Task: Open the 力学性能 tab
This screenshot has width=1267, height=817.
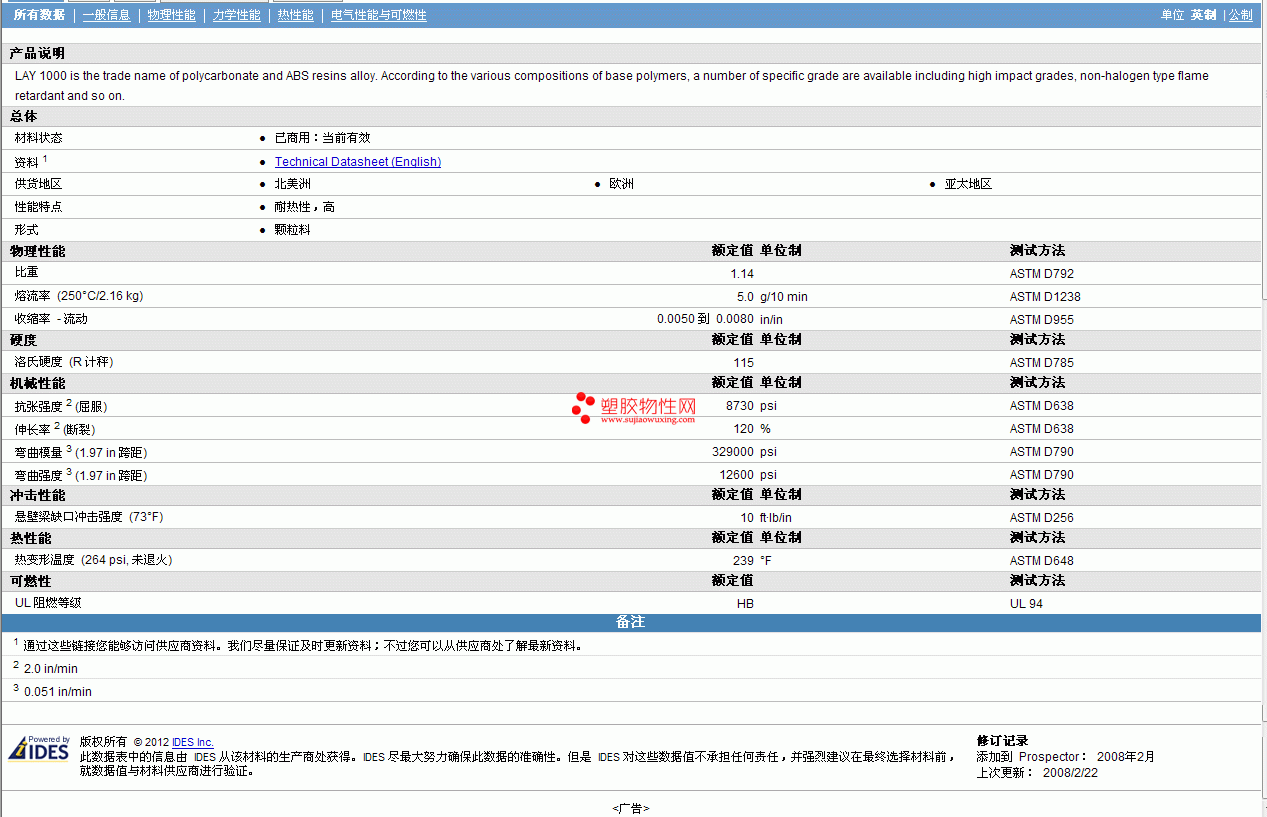Action: point(237,15)
